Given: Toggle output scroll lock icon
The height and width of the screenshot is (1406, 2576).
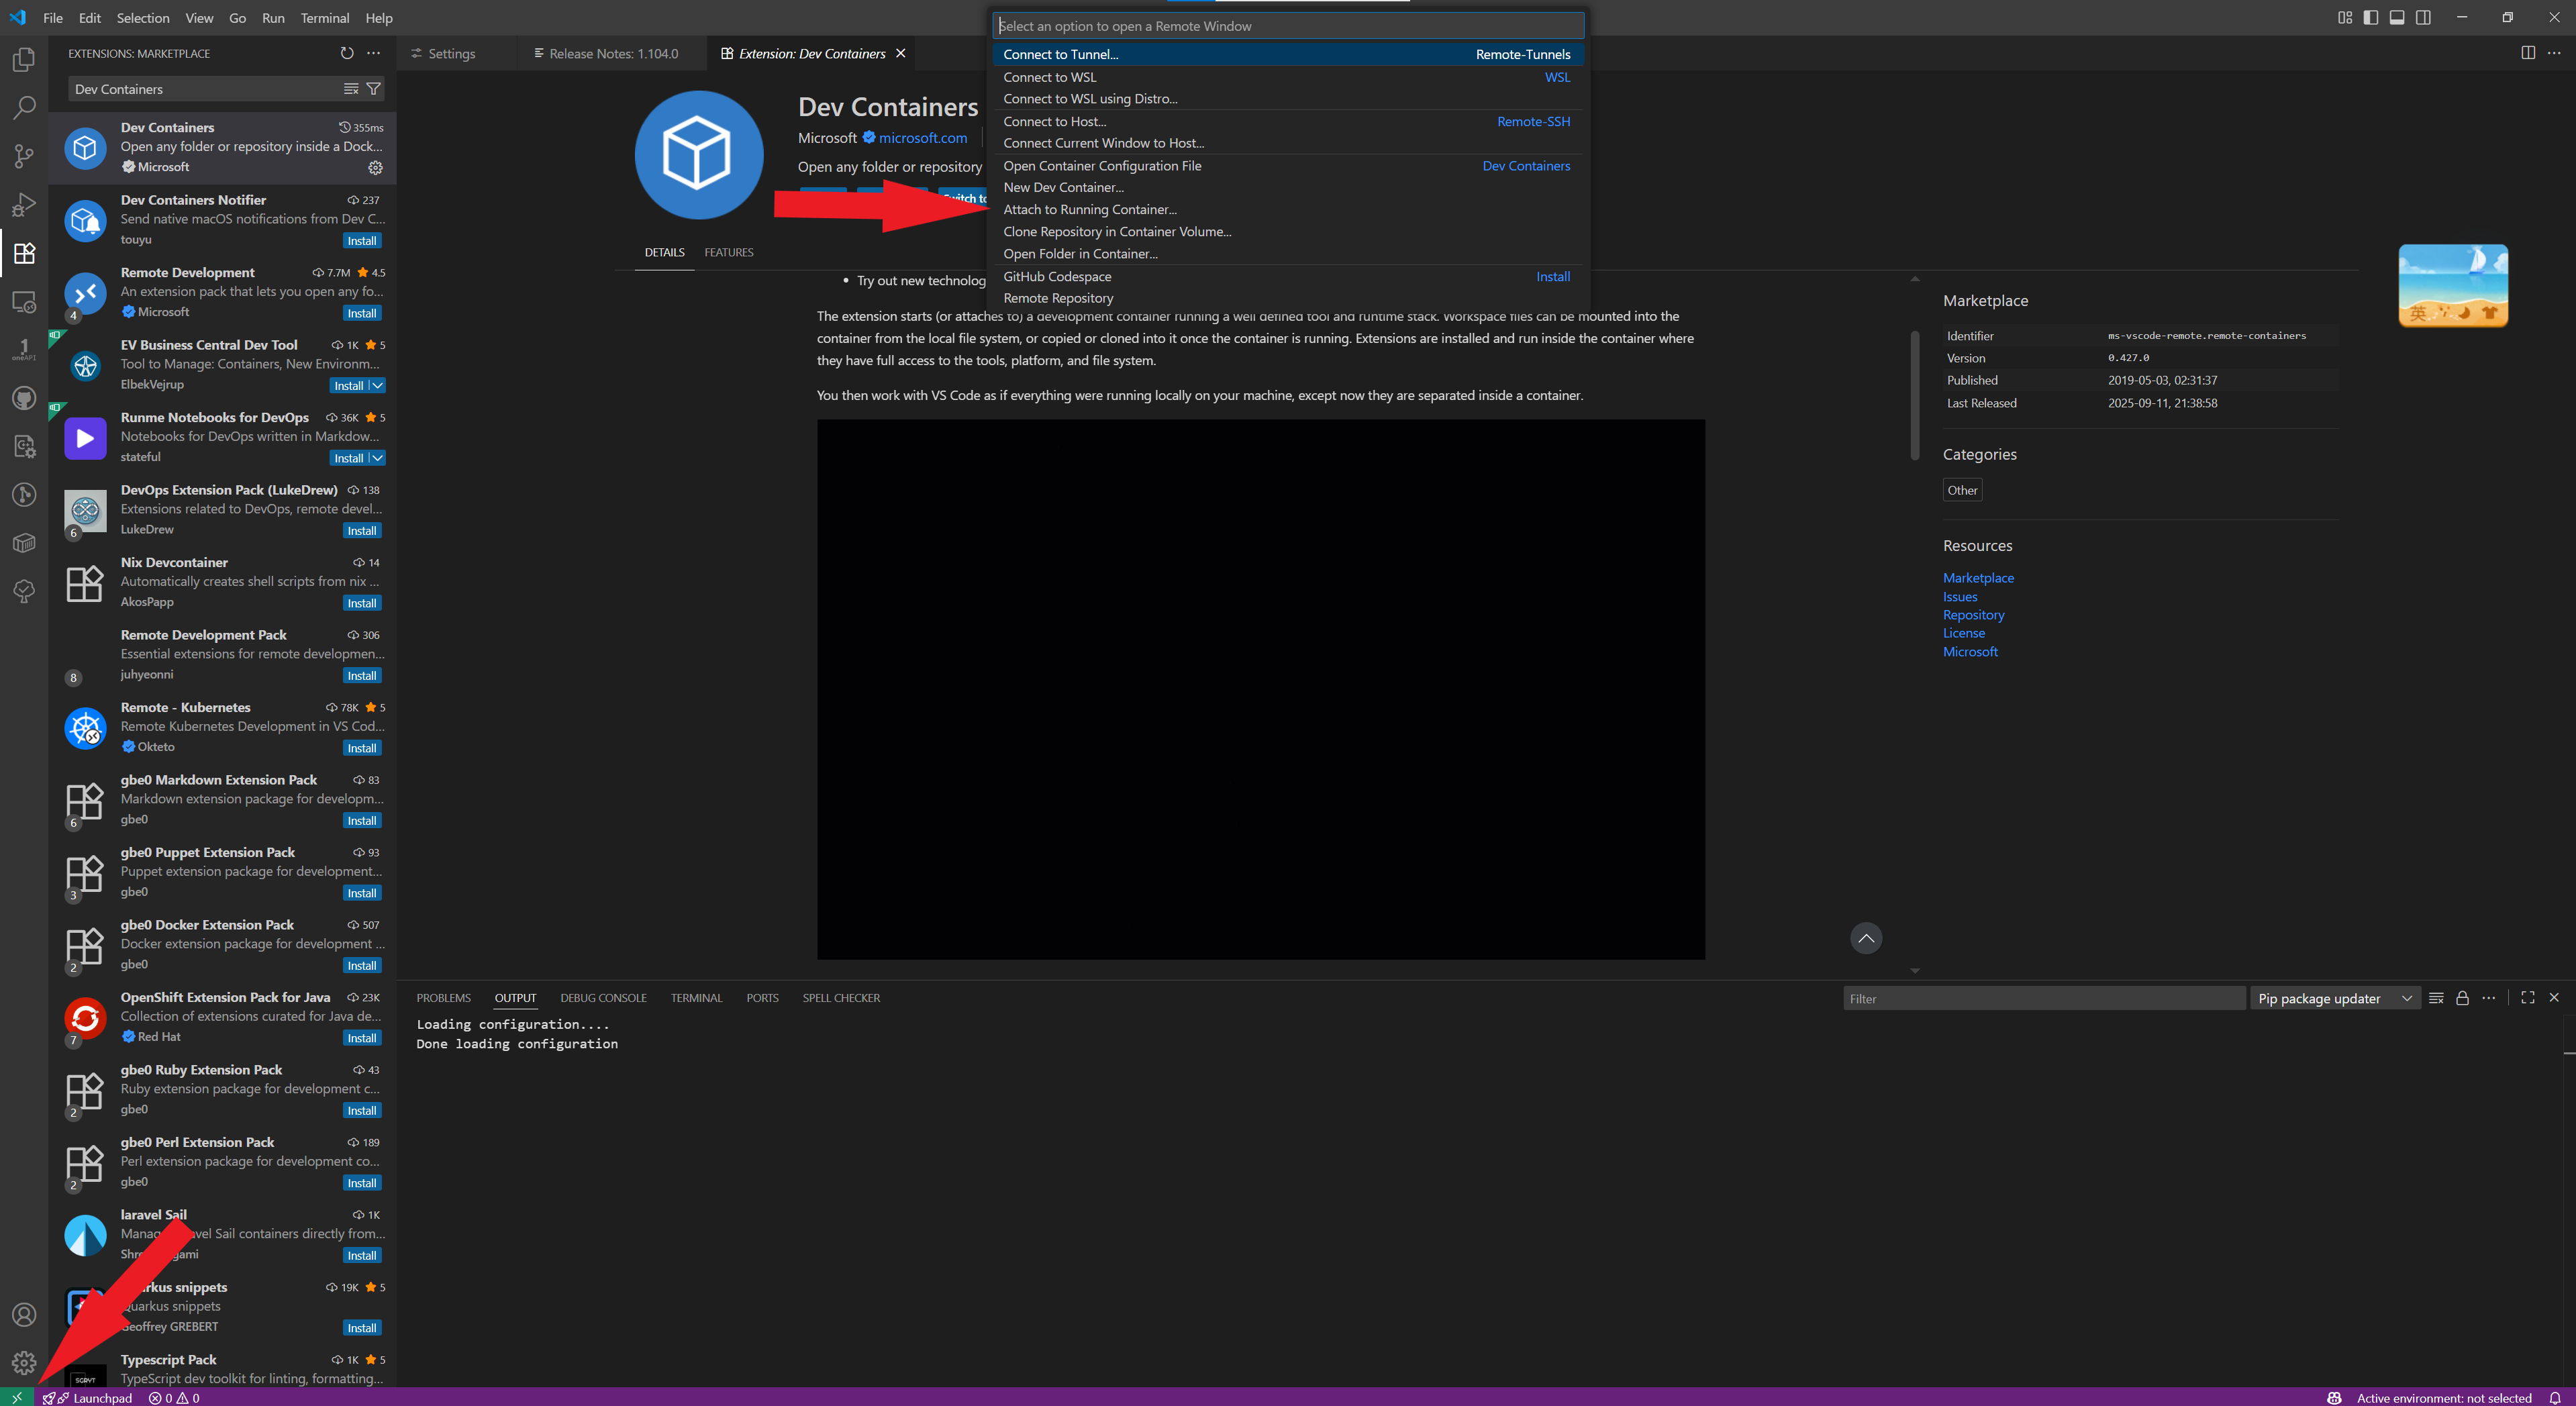Looking at the screenshot, I should coord(2462,998).
